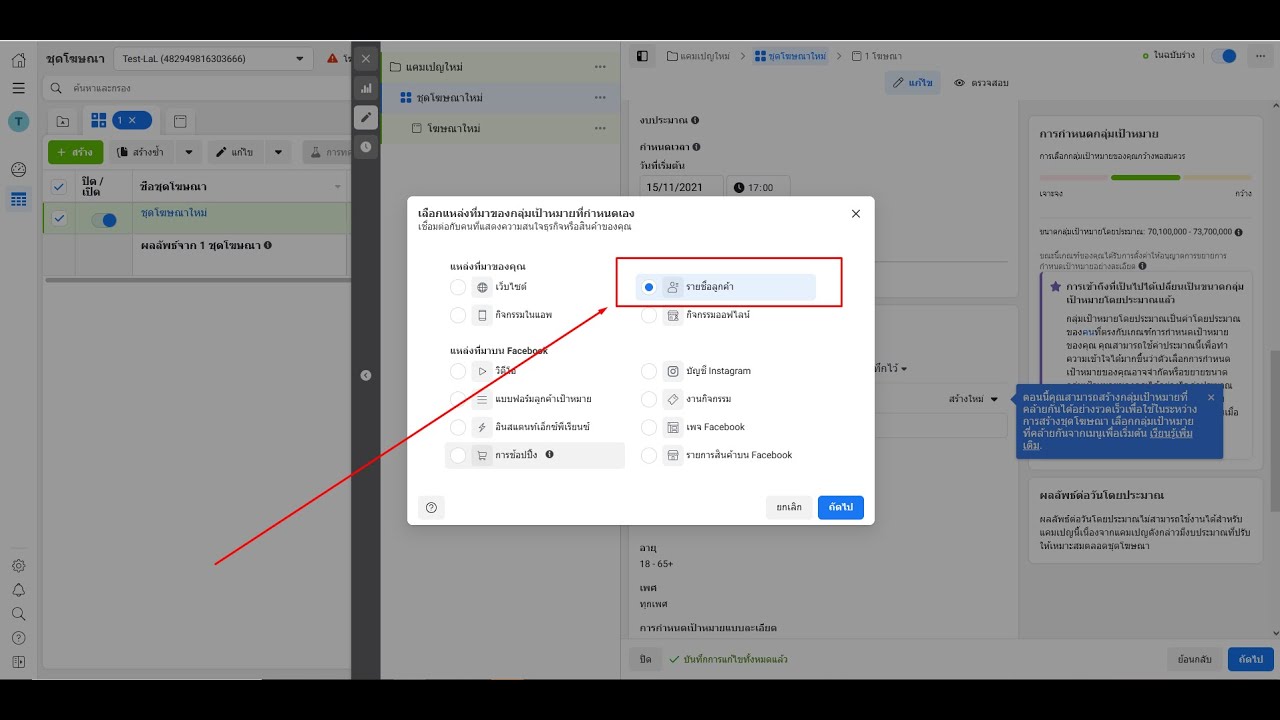The image size is (1280, 720).
Task: Pick the แบบฟอร์มลูกค้าเป้าหมาย radio option
Action: click(x=458, y=399)
